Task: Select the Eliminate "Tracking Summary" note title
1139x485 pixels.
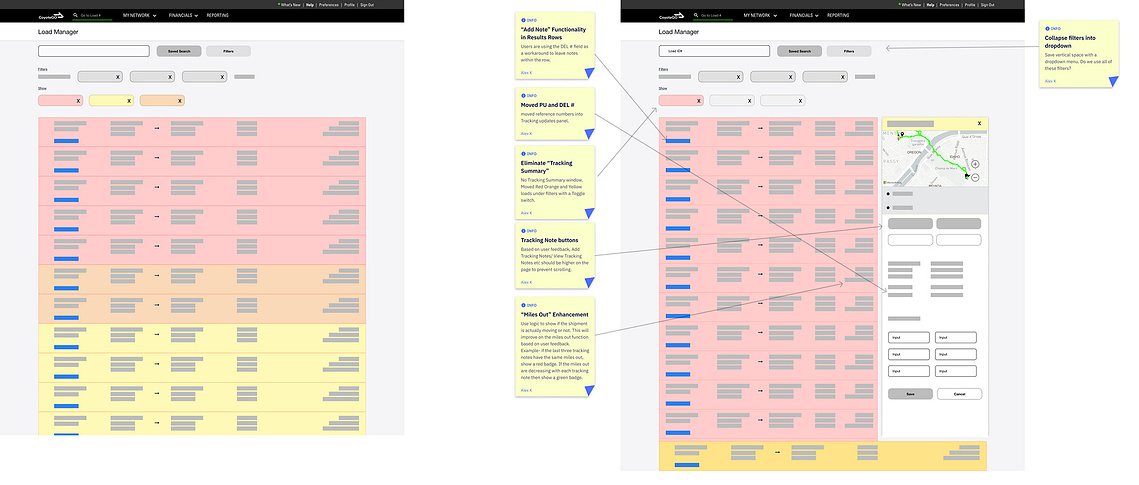Action: coord(546,167)
